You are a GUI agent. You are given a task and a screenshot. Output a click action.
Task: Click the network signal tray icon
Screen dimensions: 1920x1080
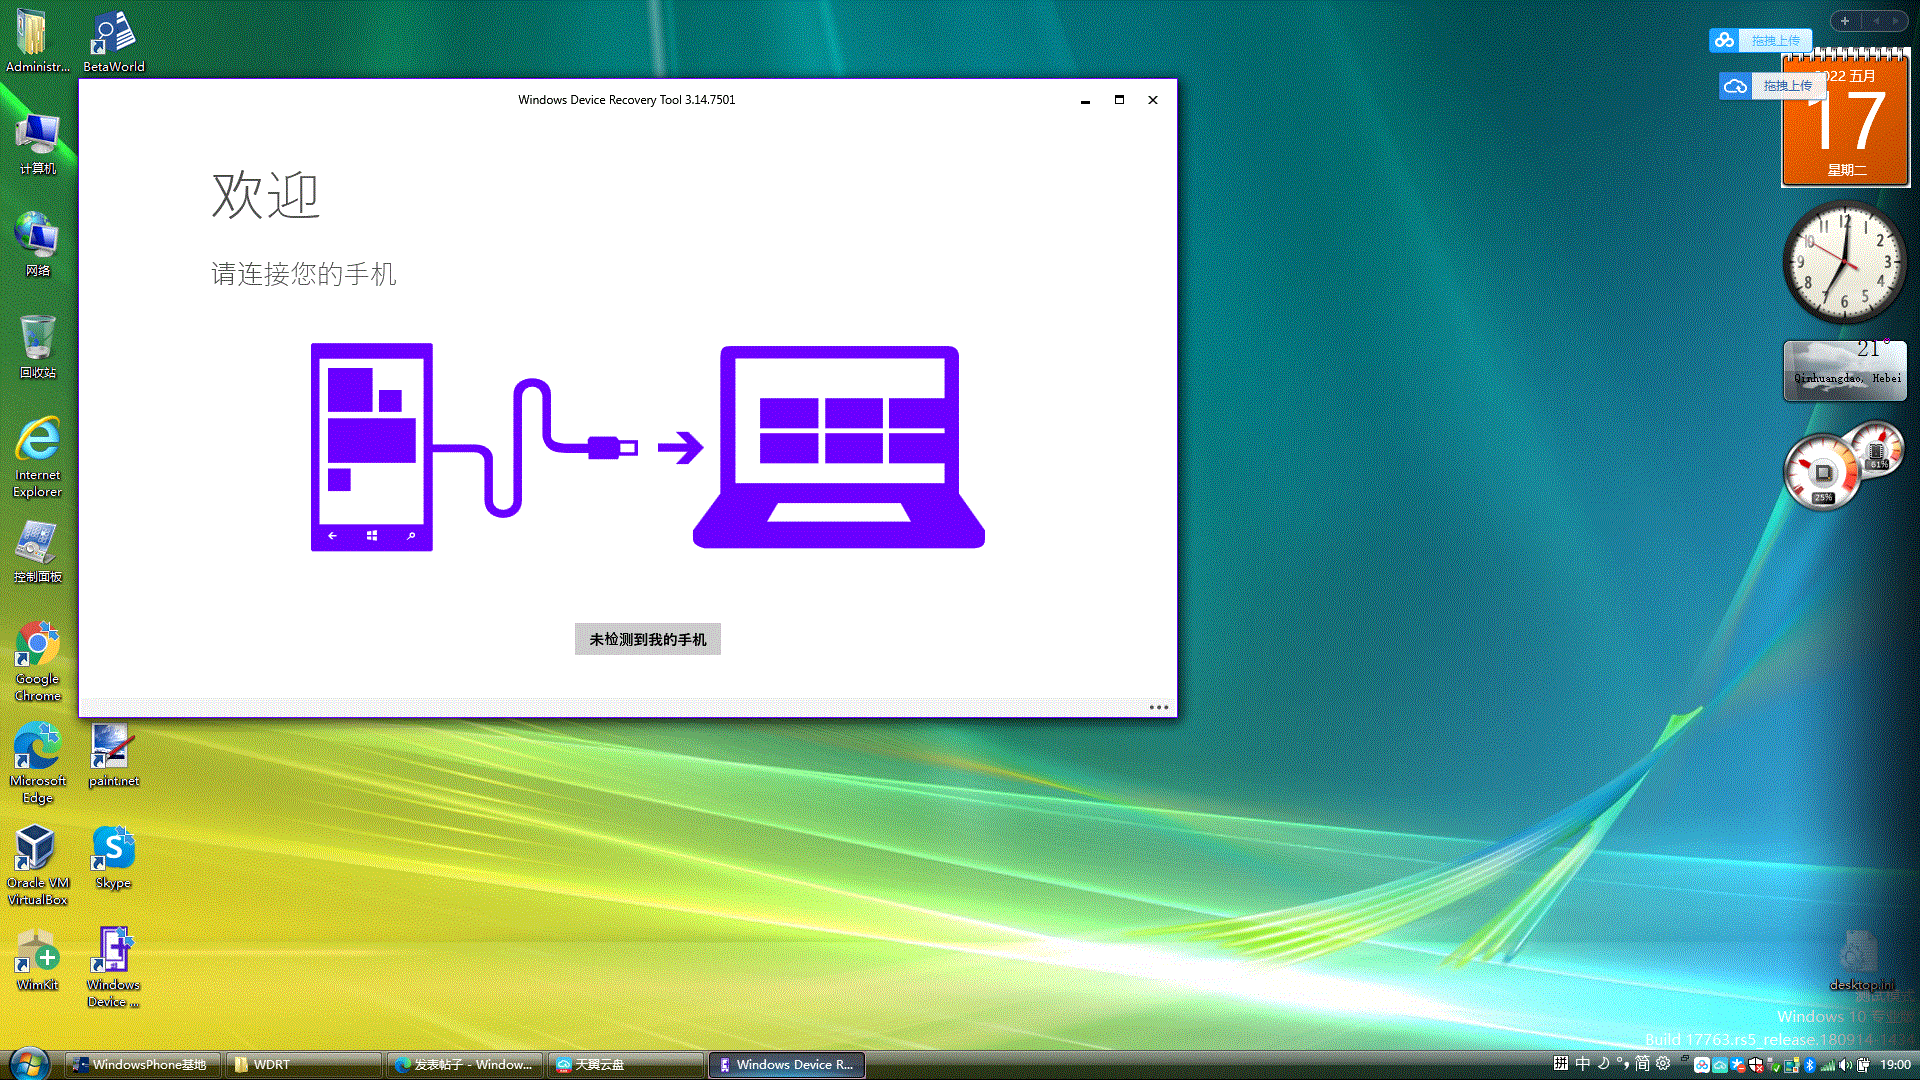[x=1829, y=1066]
